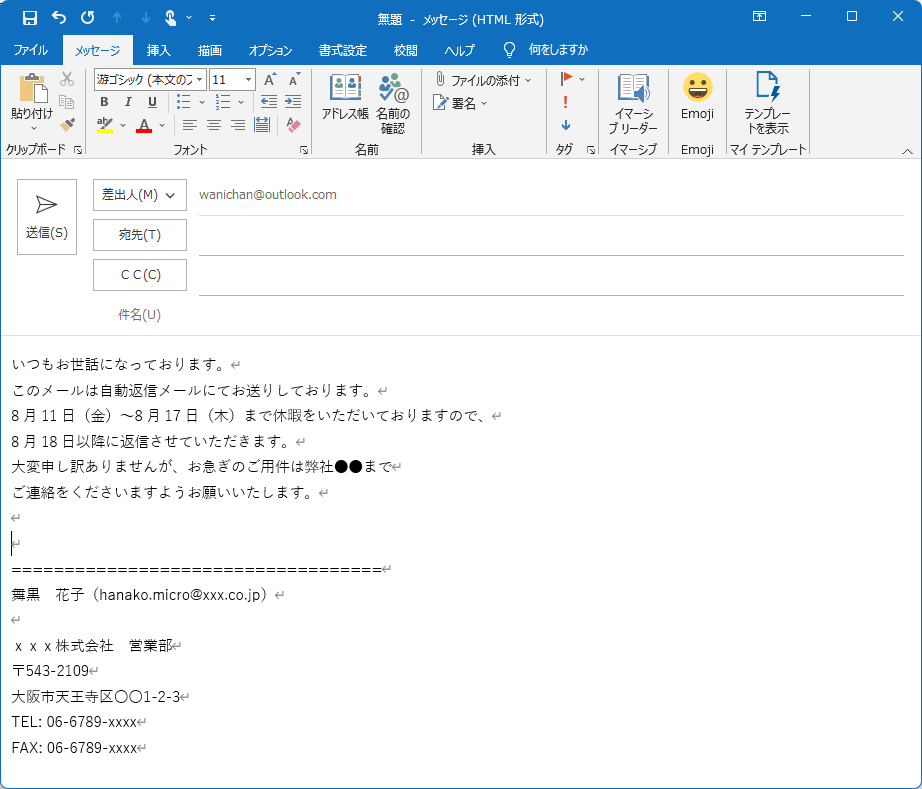
Task: Decrease indent of paragraph
Action: 269,102
